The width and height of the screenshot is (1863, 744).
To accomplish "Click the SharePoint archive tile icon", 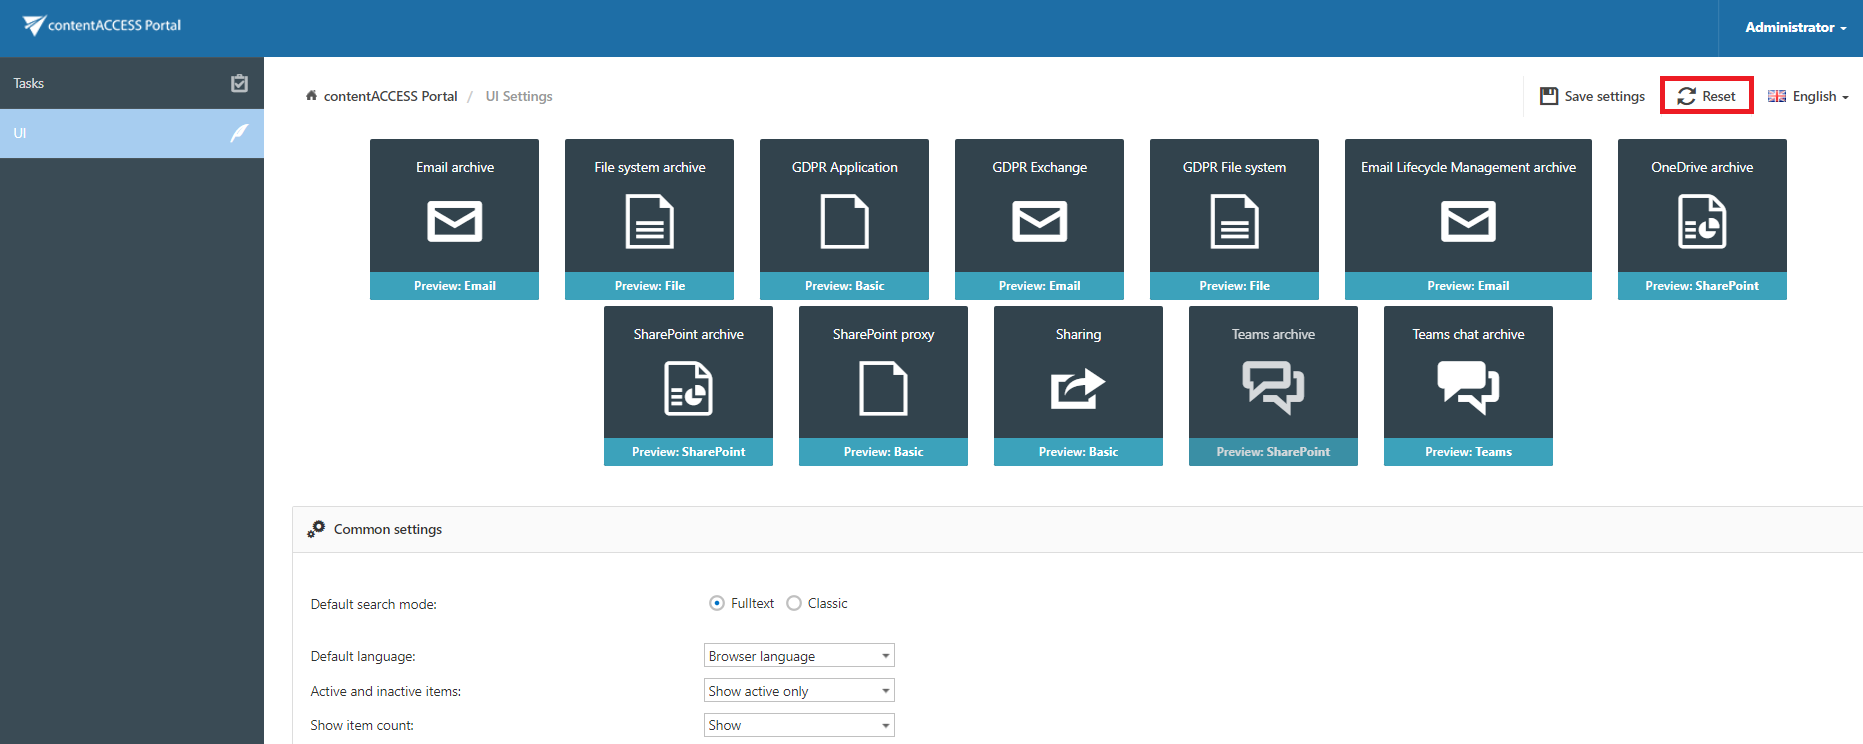I will pos(688,388).
